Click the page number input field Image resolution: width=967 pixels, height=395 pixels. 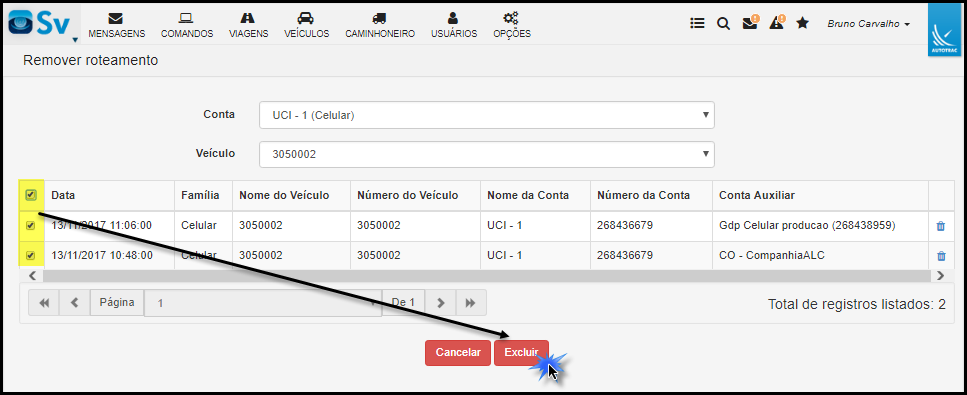pyautogui.click(x=263, y=303)
